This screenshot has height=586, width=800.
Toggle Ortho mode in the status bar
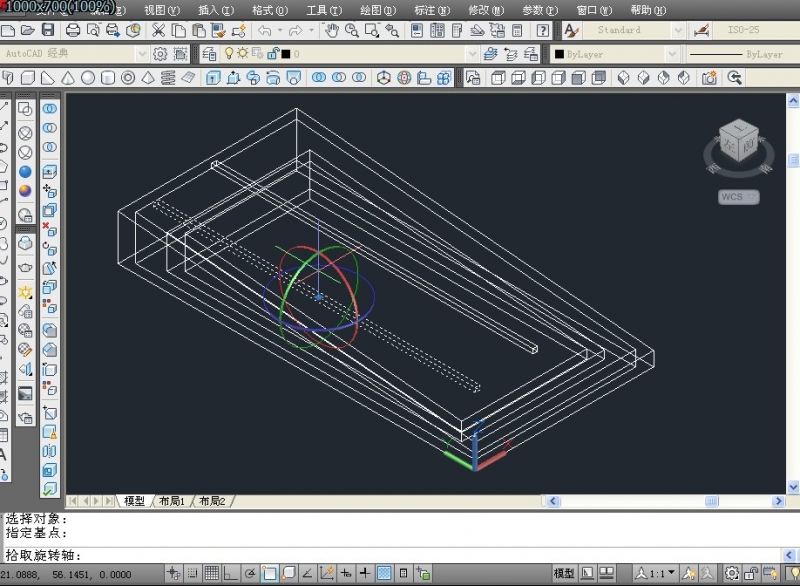coord(231,574)
